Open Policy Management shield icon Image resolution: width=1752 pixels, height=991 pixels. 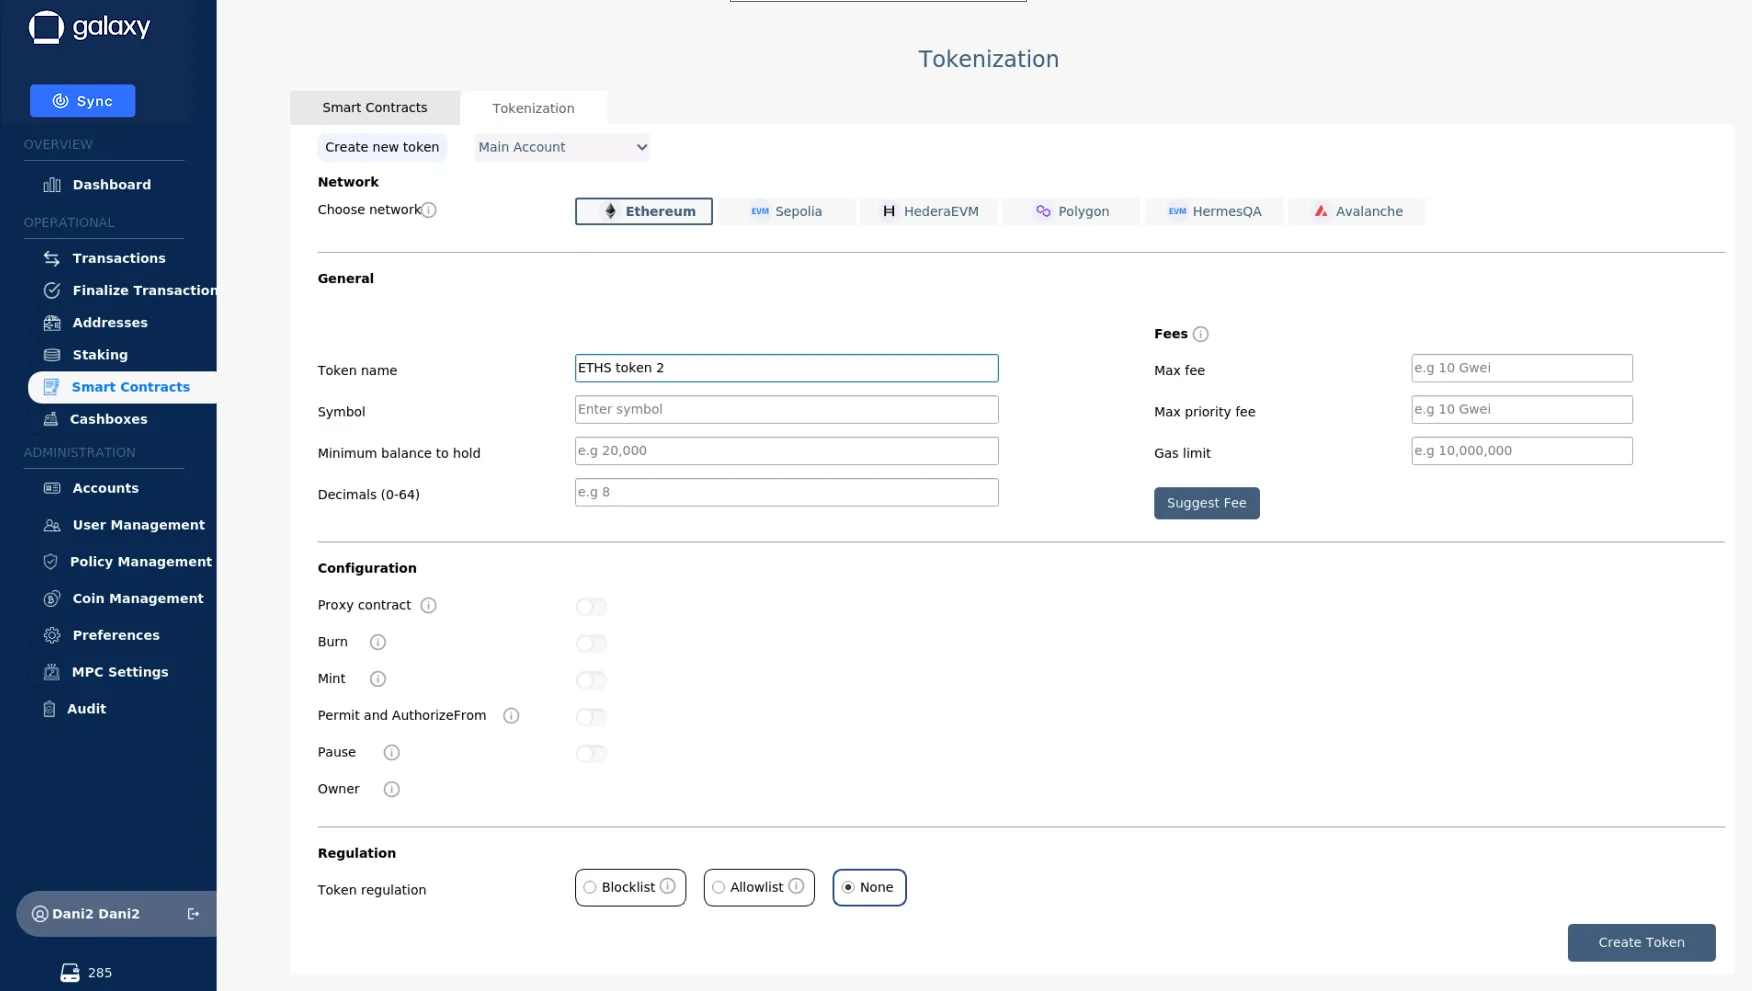(50, 562)
